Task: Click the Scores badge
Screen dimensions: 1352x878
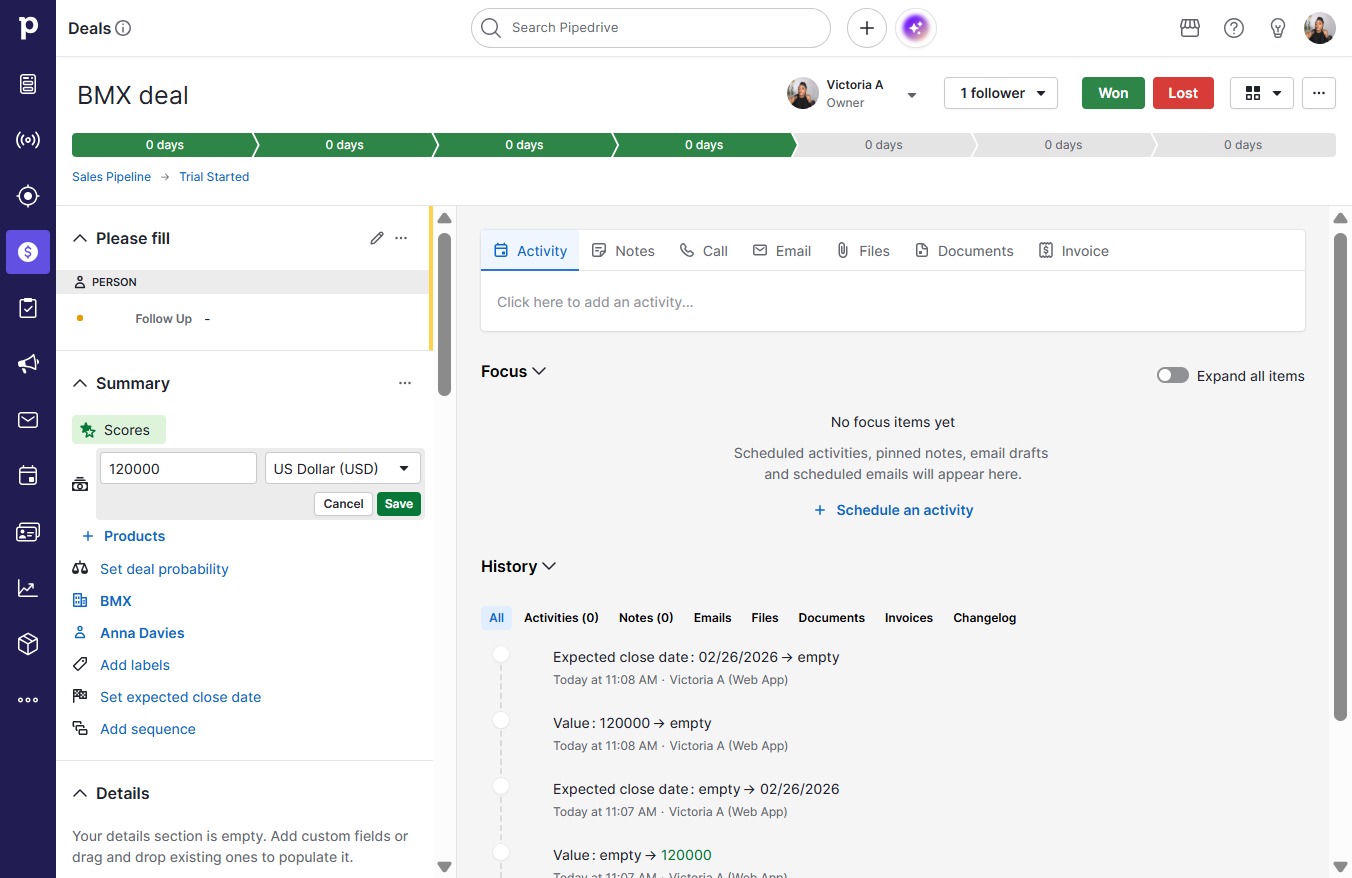Action: pyautogui.click(x=119, y=430)
